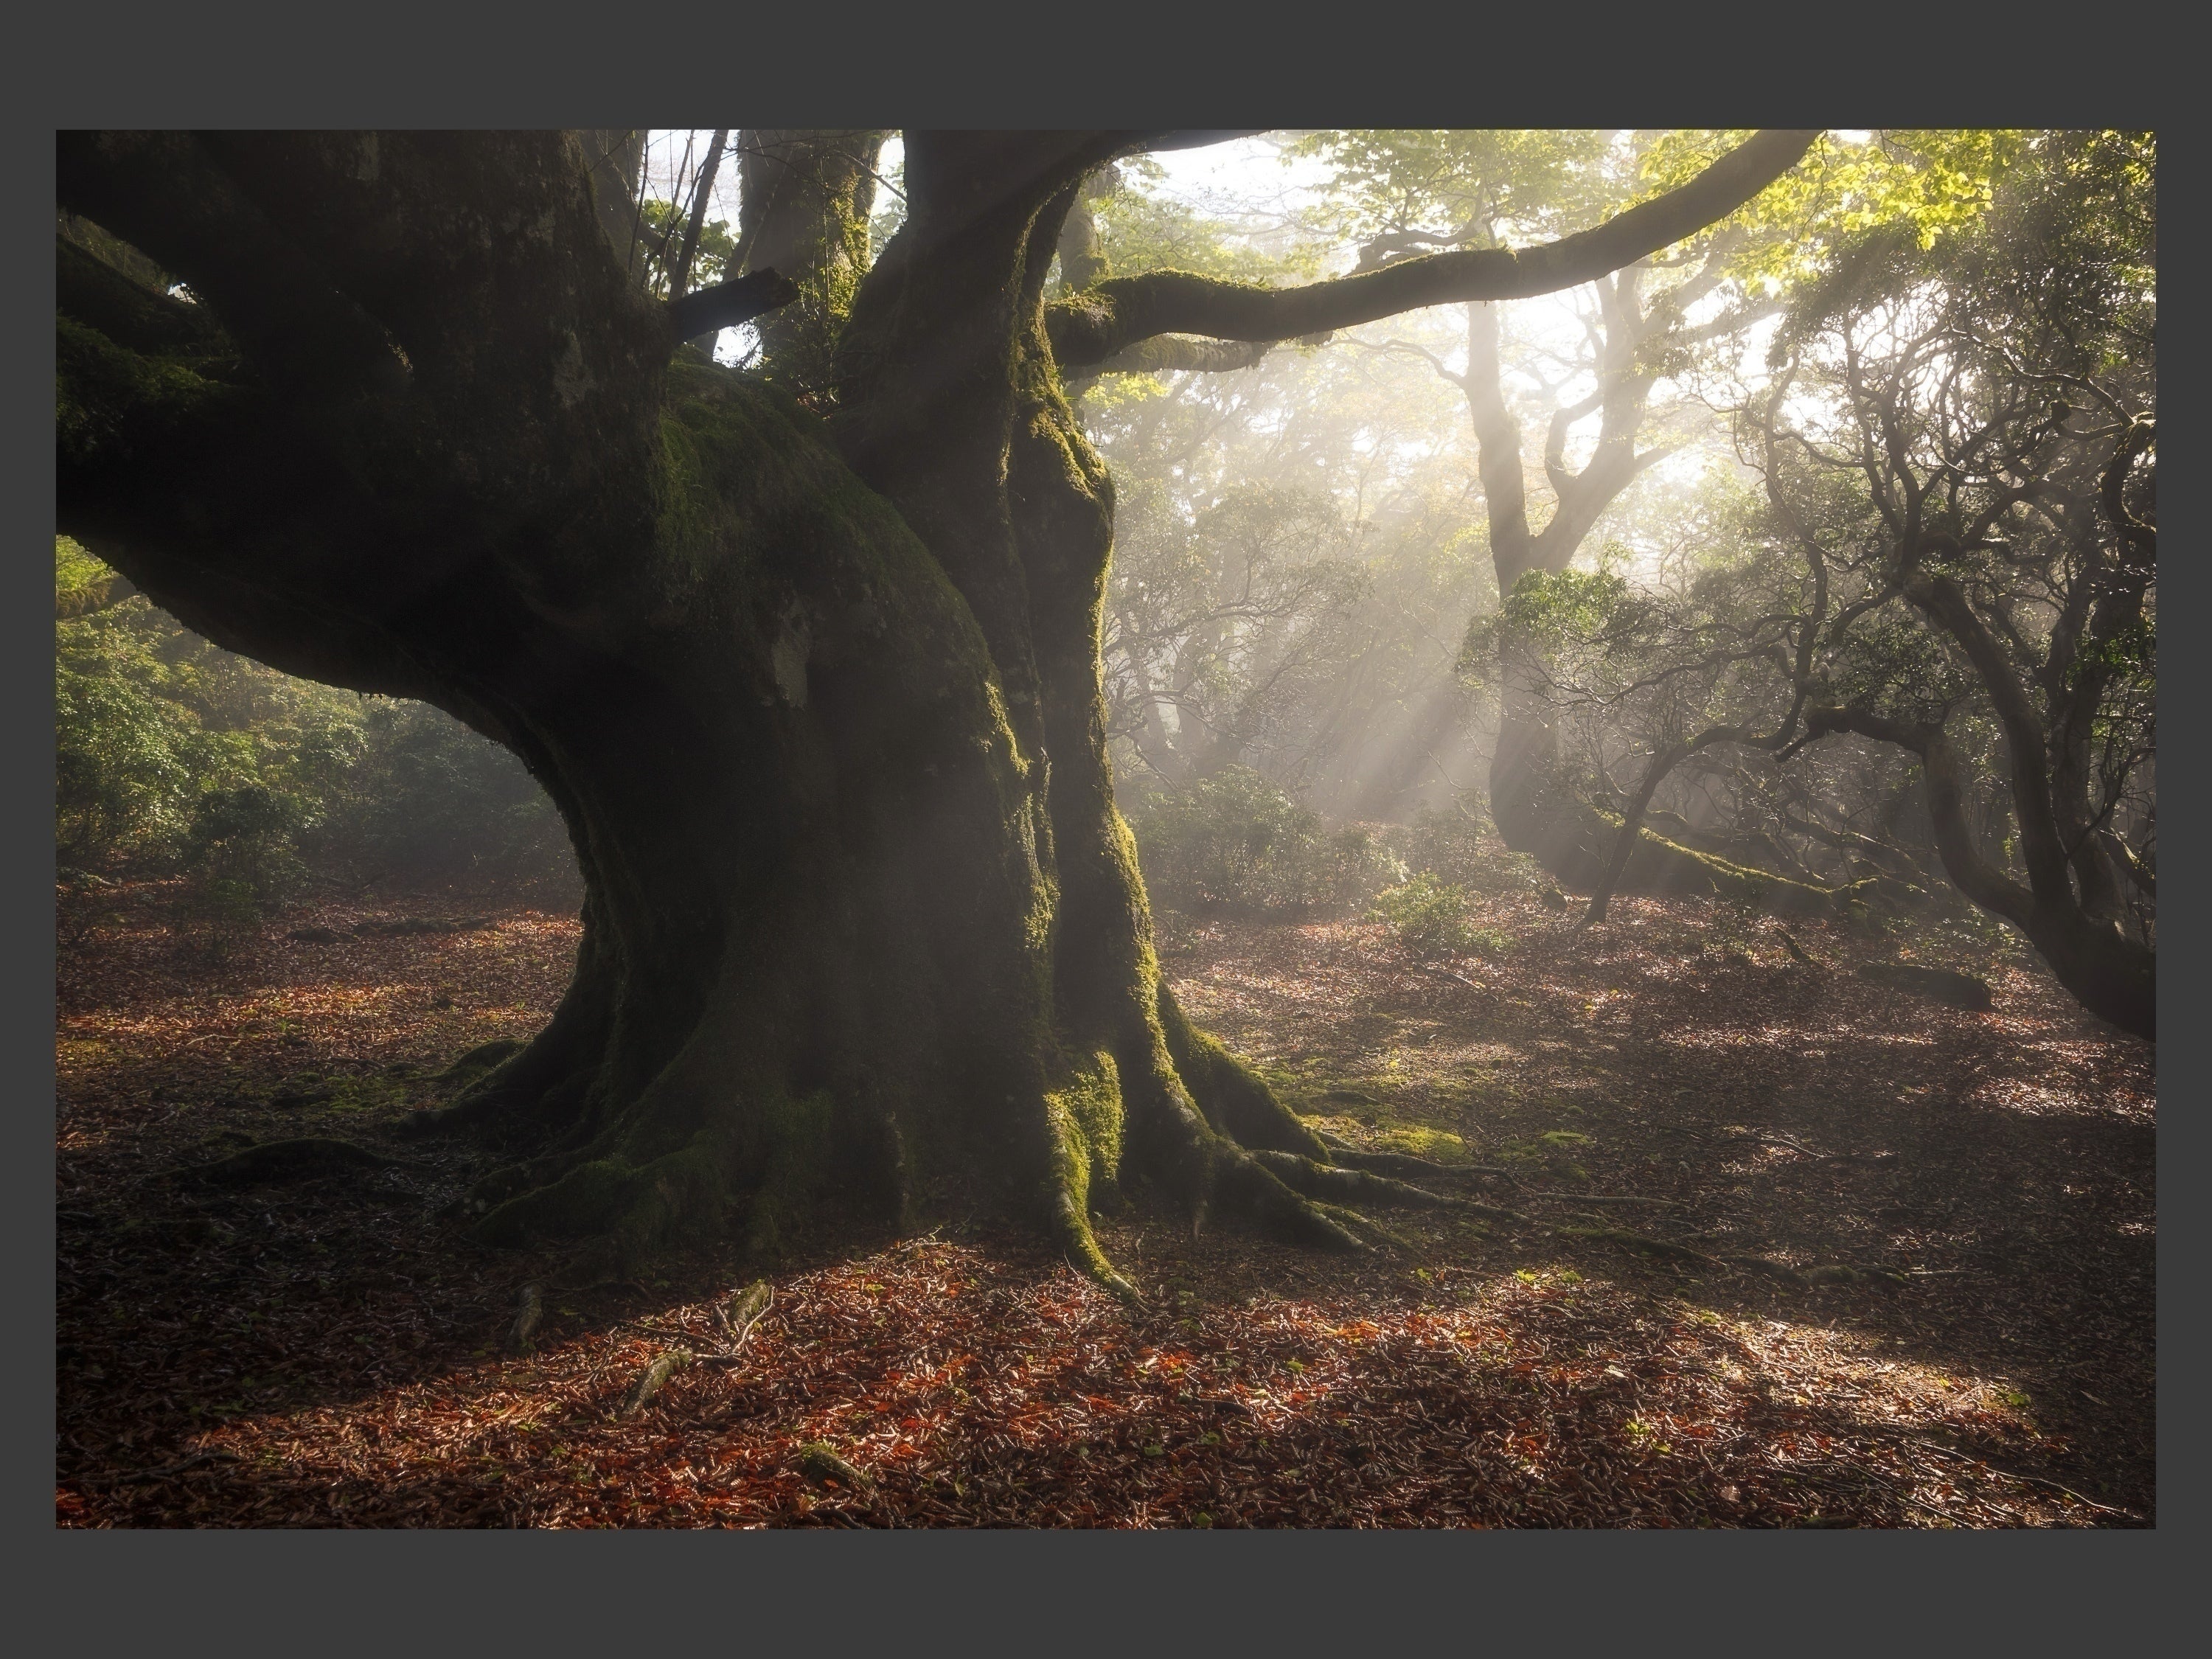2212x1659 pixels.
Task: Click the gray margin left of the photo
Action: pyautogui.click(x=27, y=830)
